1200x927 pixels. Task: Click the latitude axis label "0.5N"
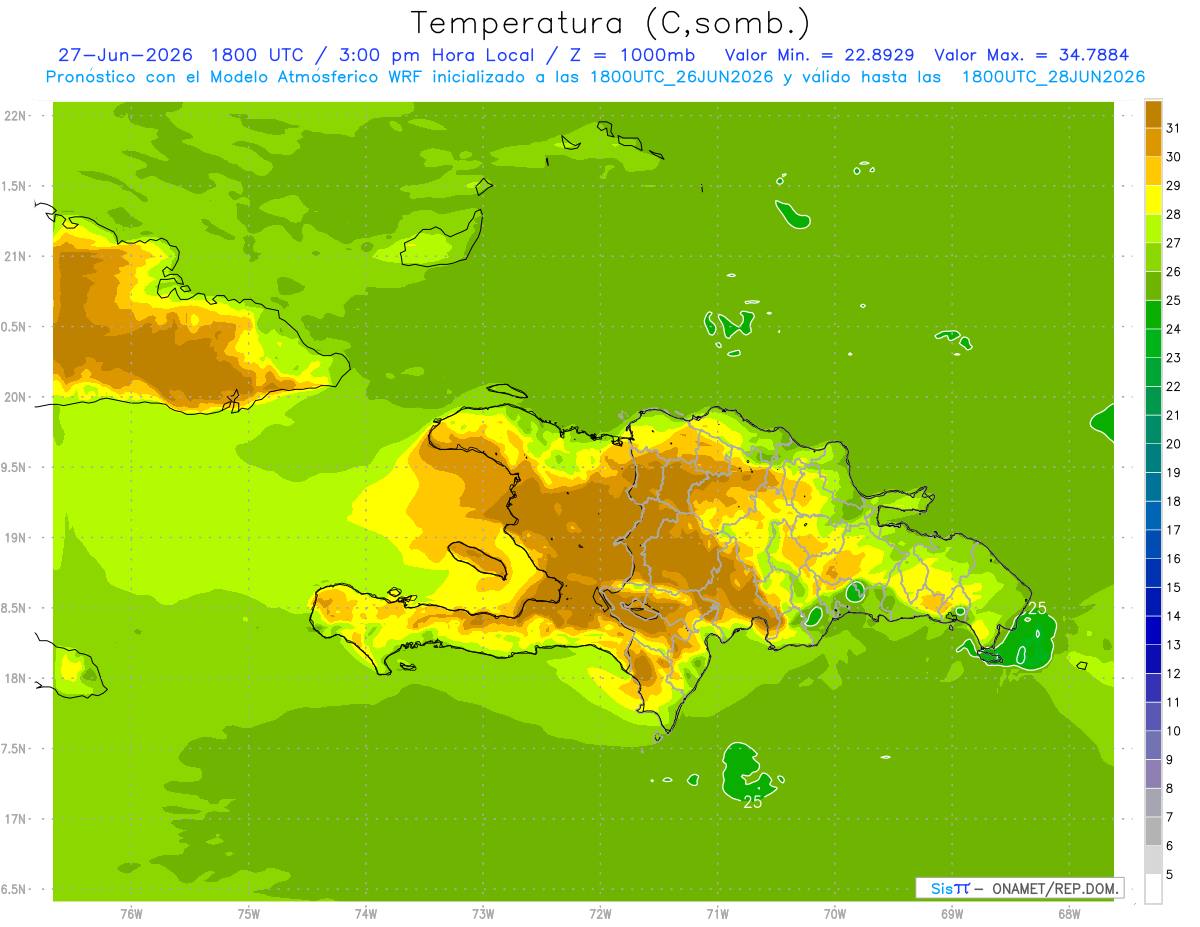15,327
